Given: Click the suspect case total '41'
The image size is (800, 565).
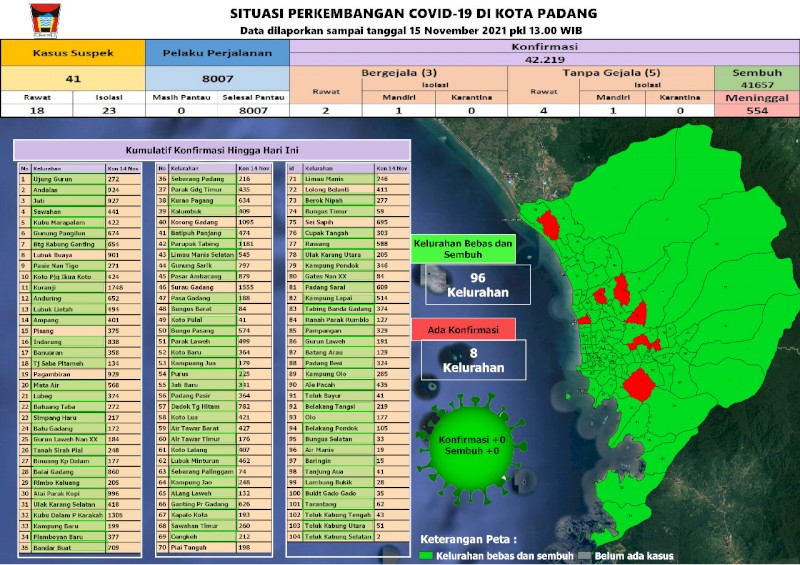Looking at the screenshot, I should pyautogui.click(x=73, y=79).
